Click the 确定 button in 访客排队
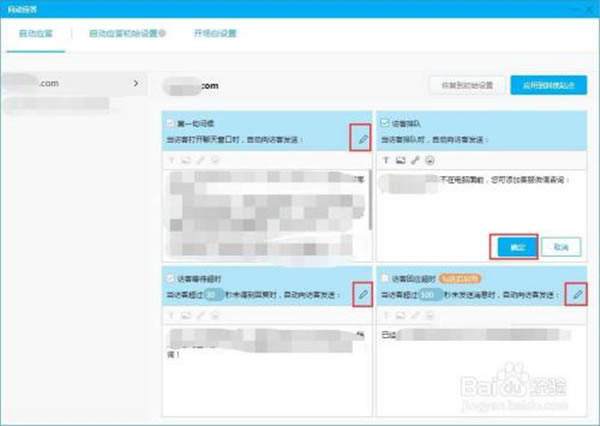The width and height of the screenshot is (600, 426). [513, 245]
